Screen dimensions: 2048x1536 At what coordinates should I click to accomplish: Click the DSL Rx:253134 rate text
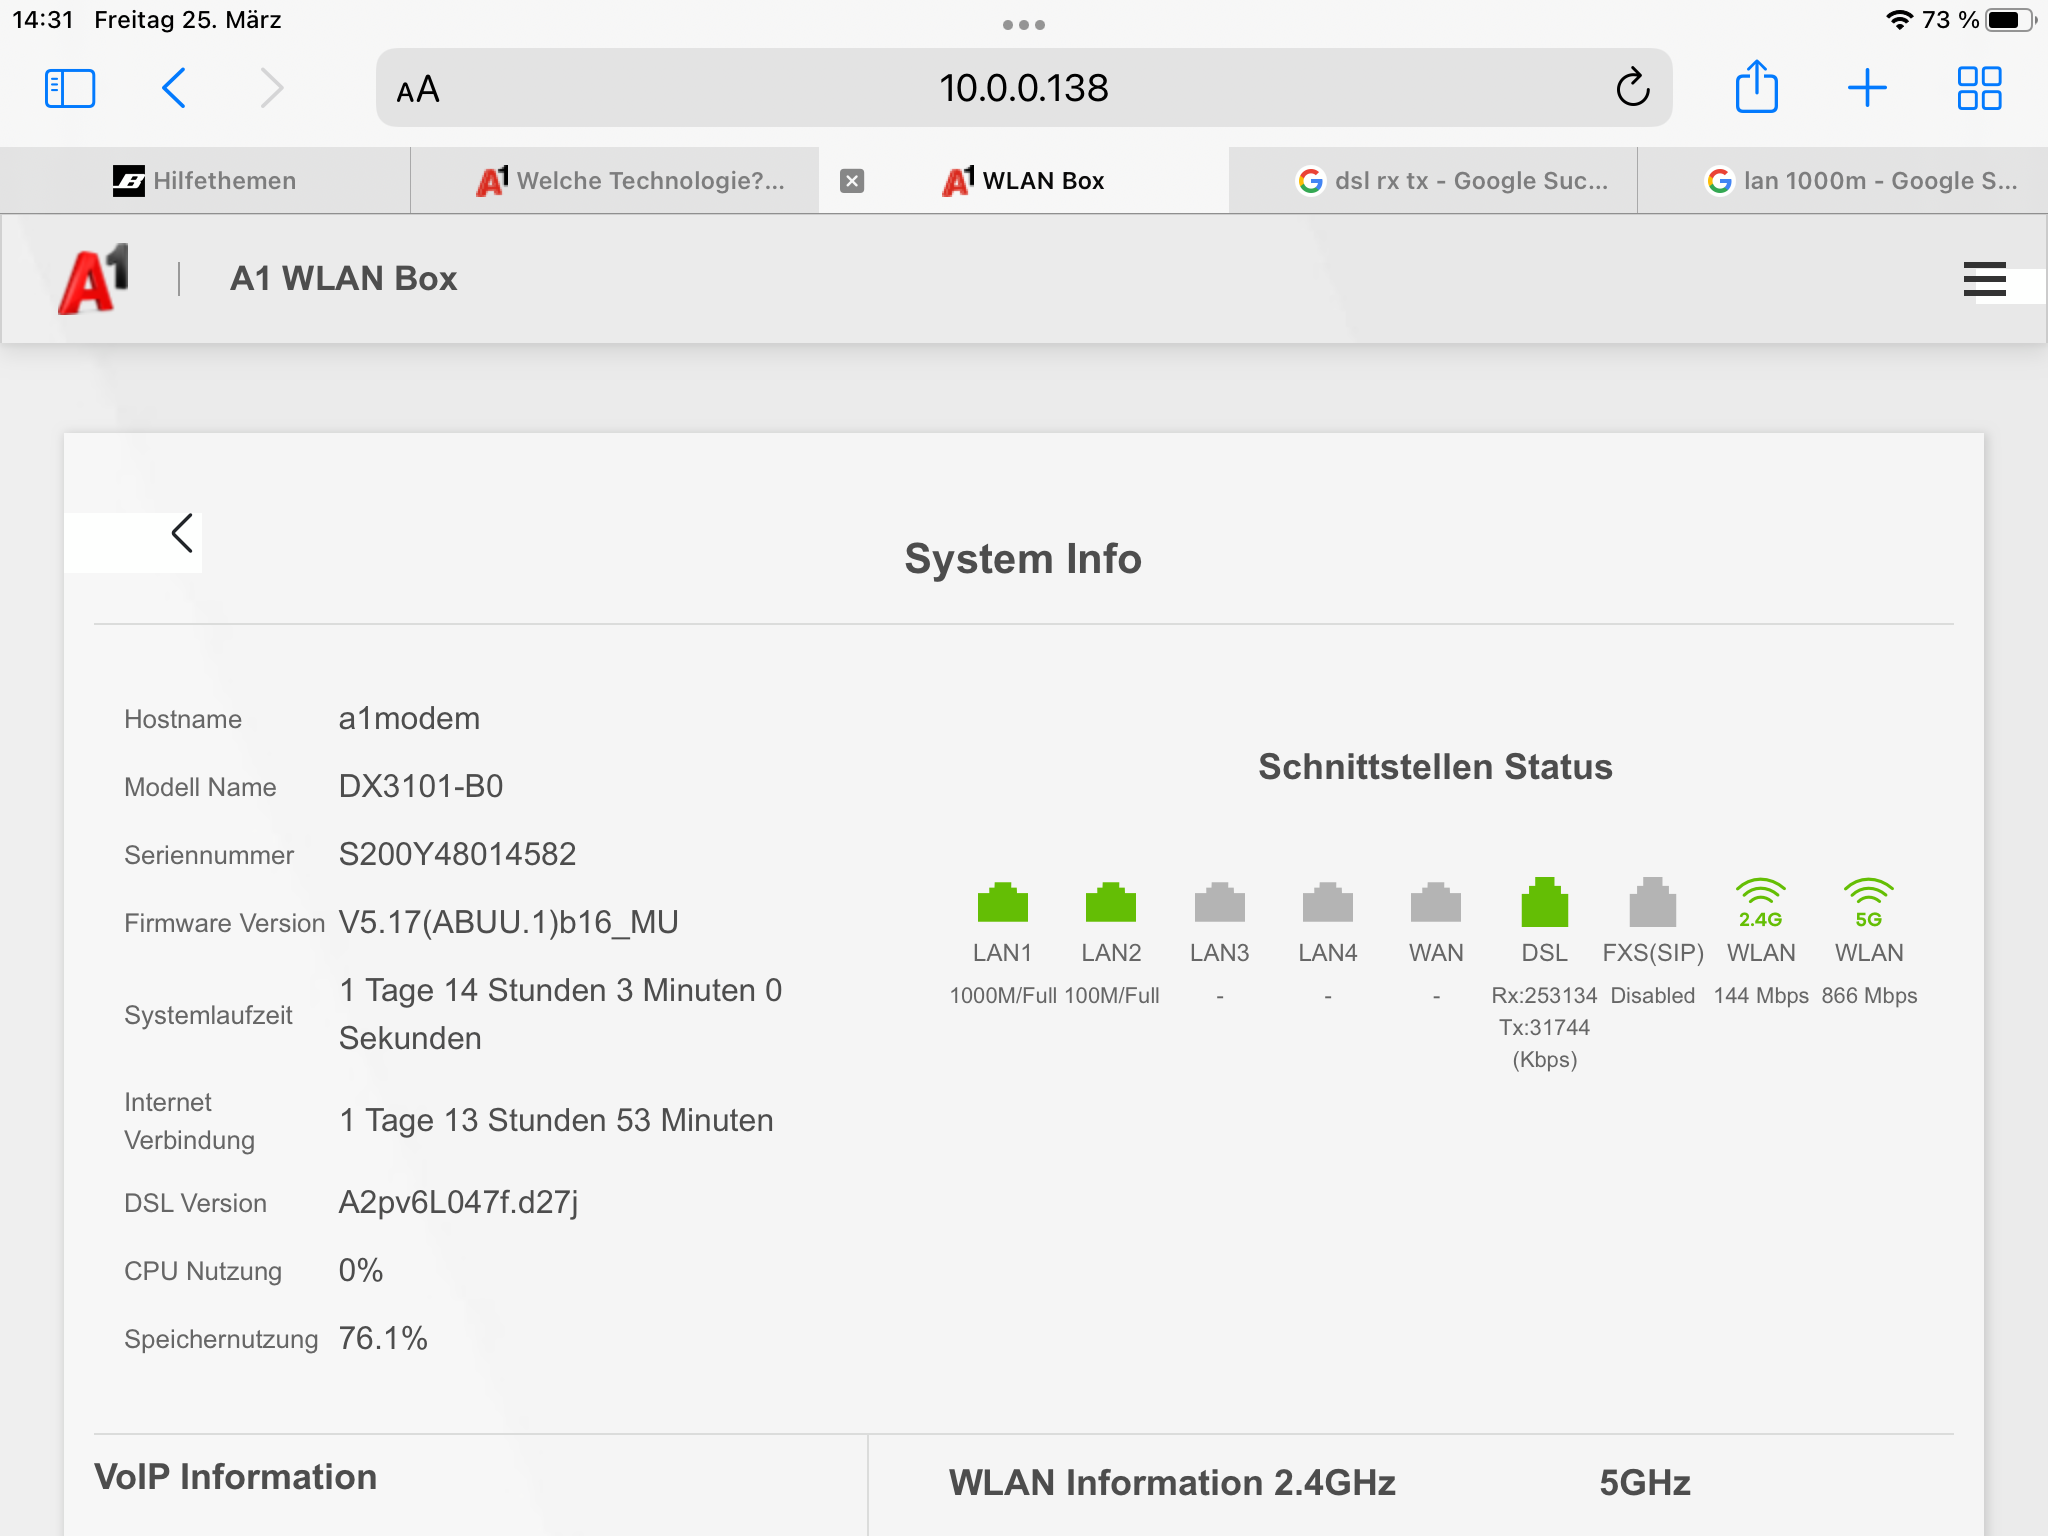[x=1544, y=996]
